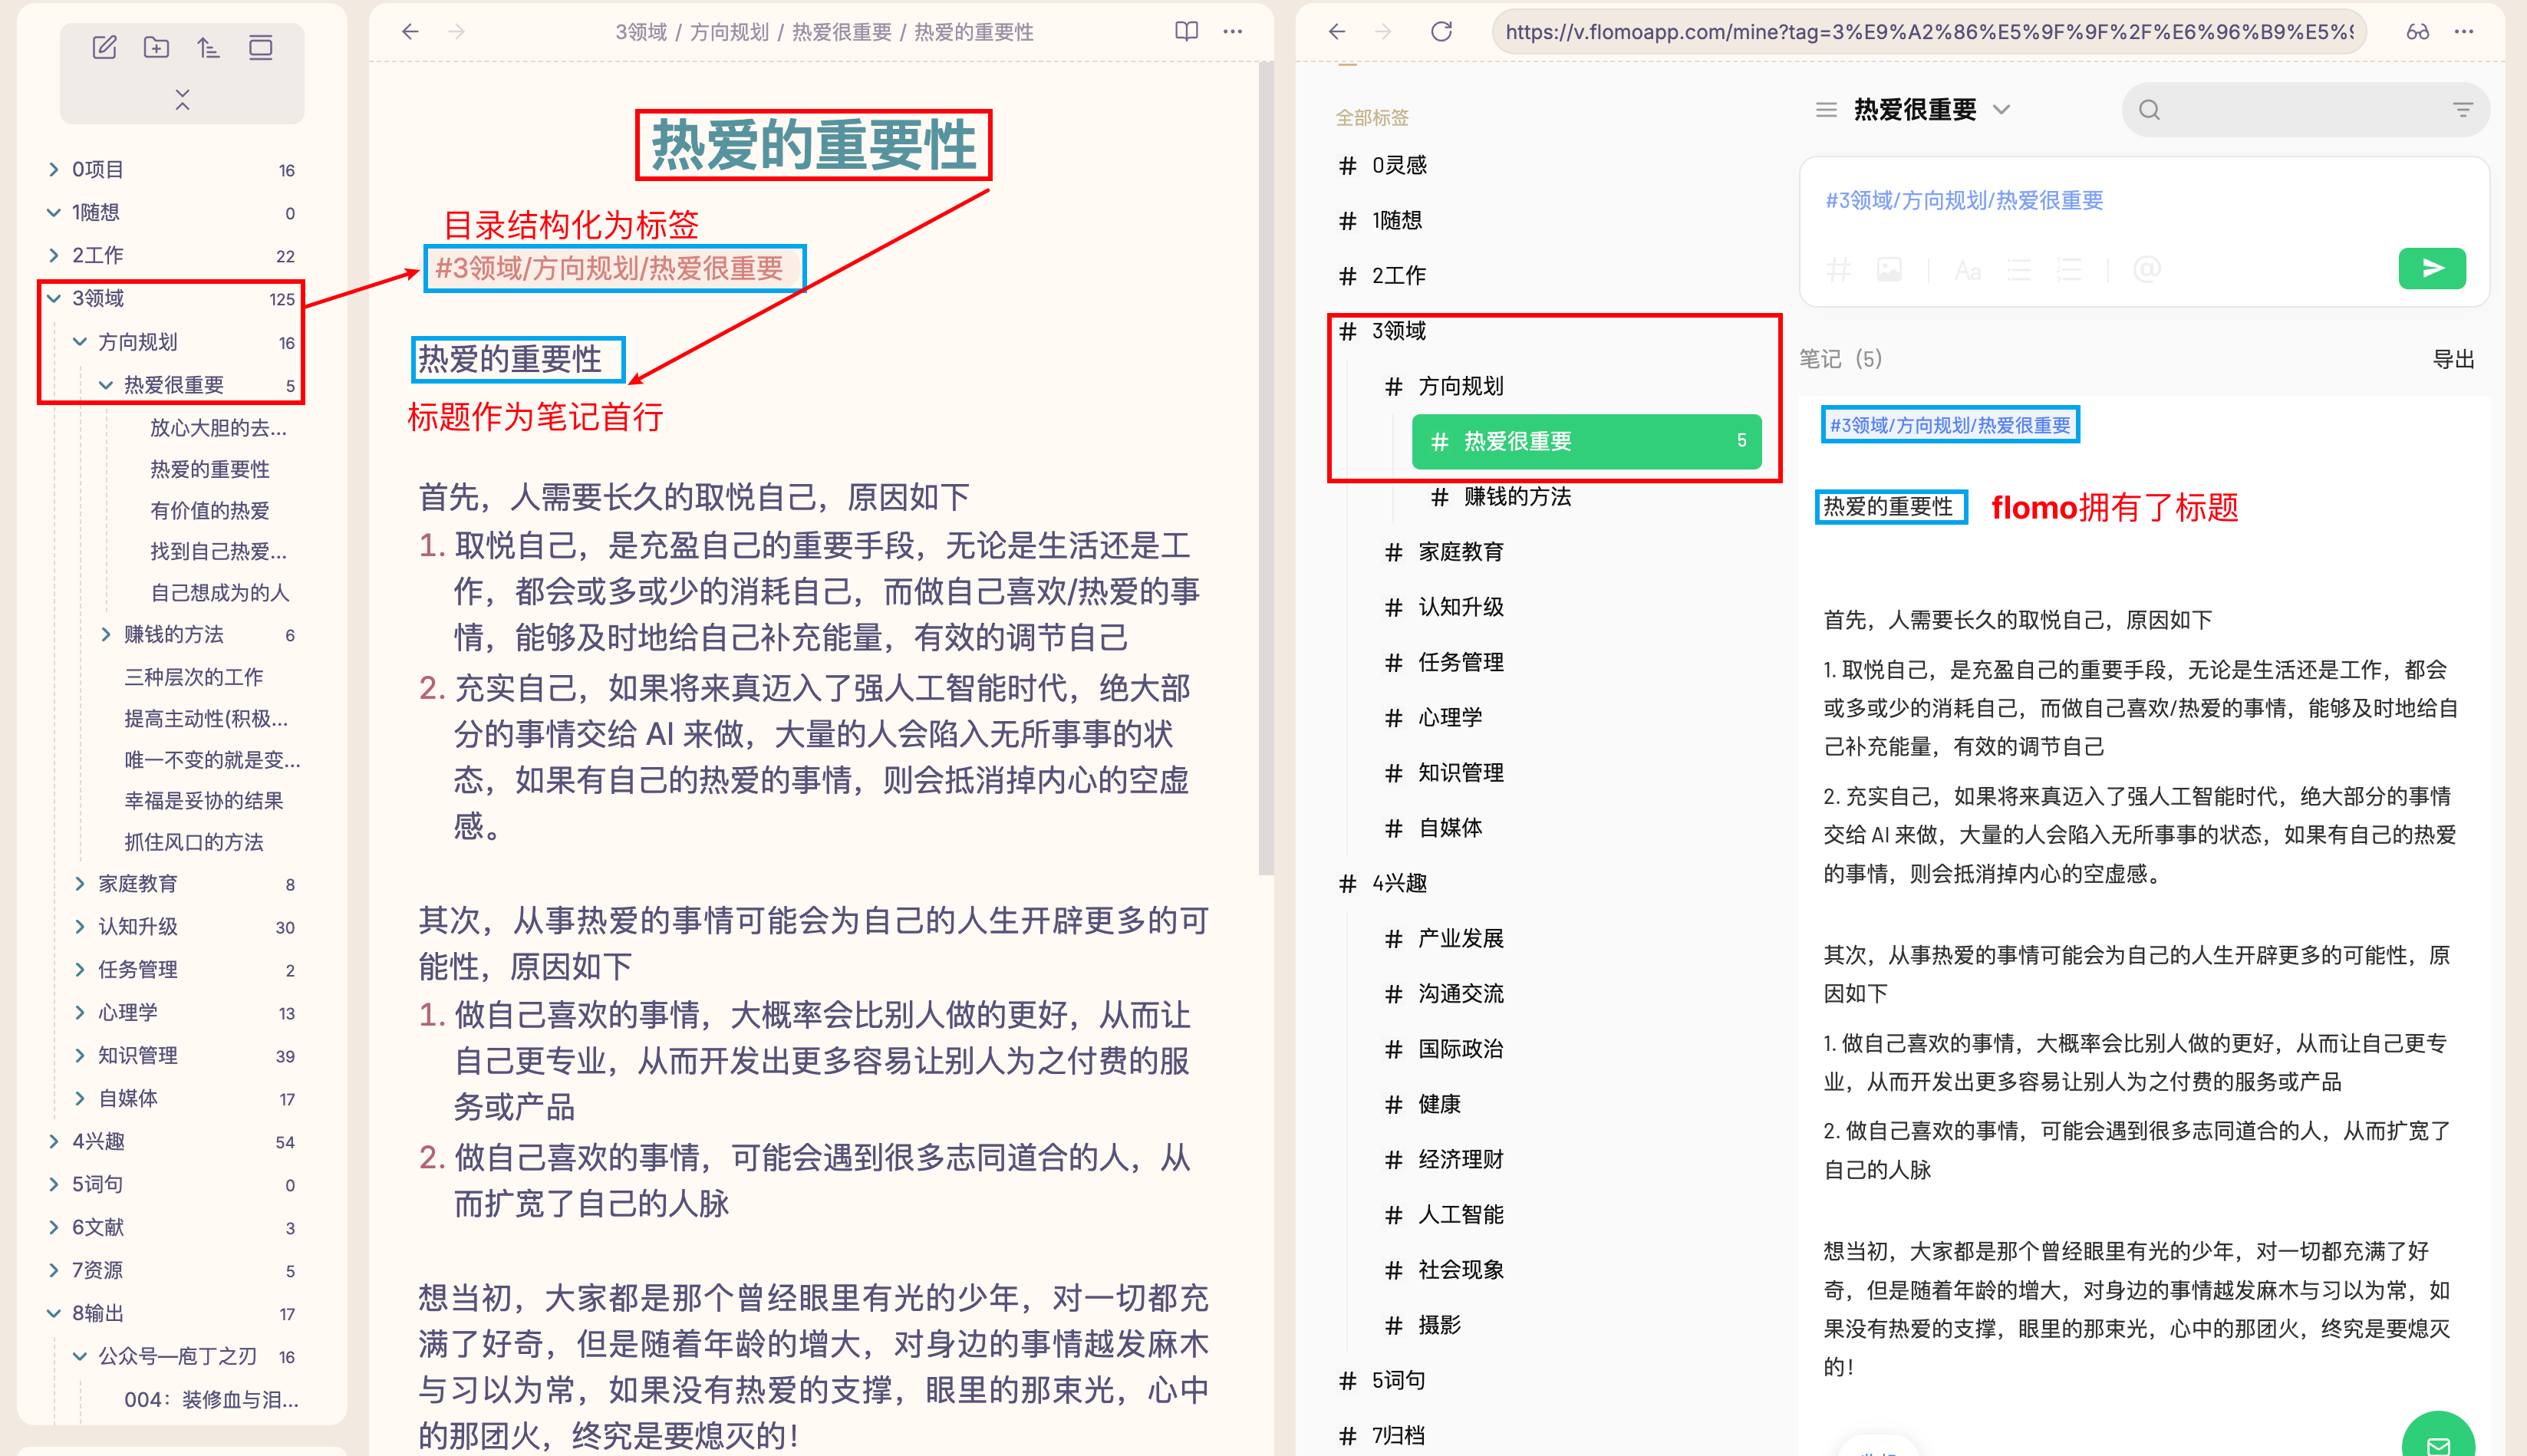Click the new note icon

pyautogui.click(x=104, y=47)
